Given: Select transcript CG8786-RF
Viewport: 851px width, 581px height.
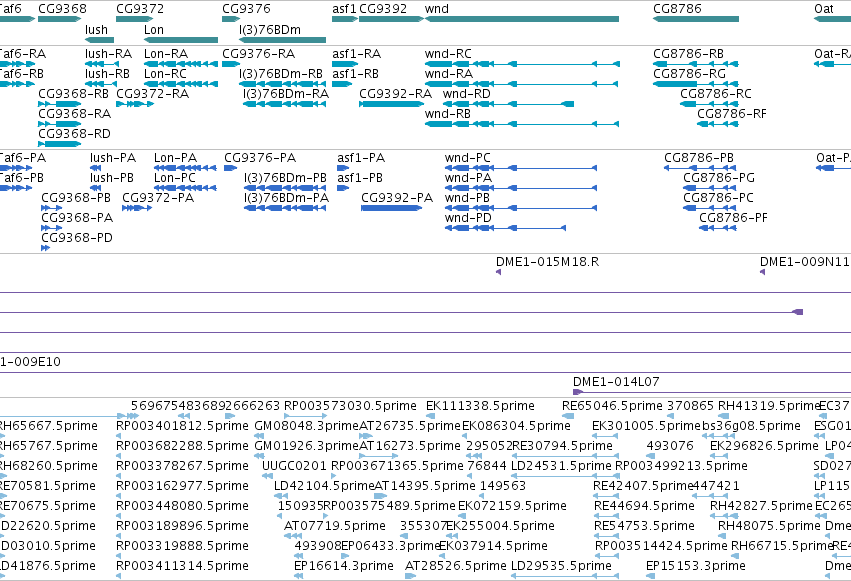Looking at the screenshot, I should (x=717, y=124).
